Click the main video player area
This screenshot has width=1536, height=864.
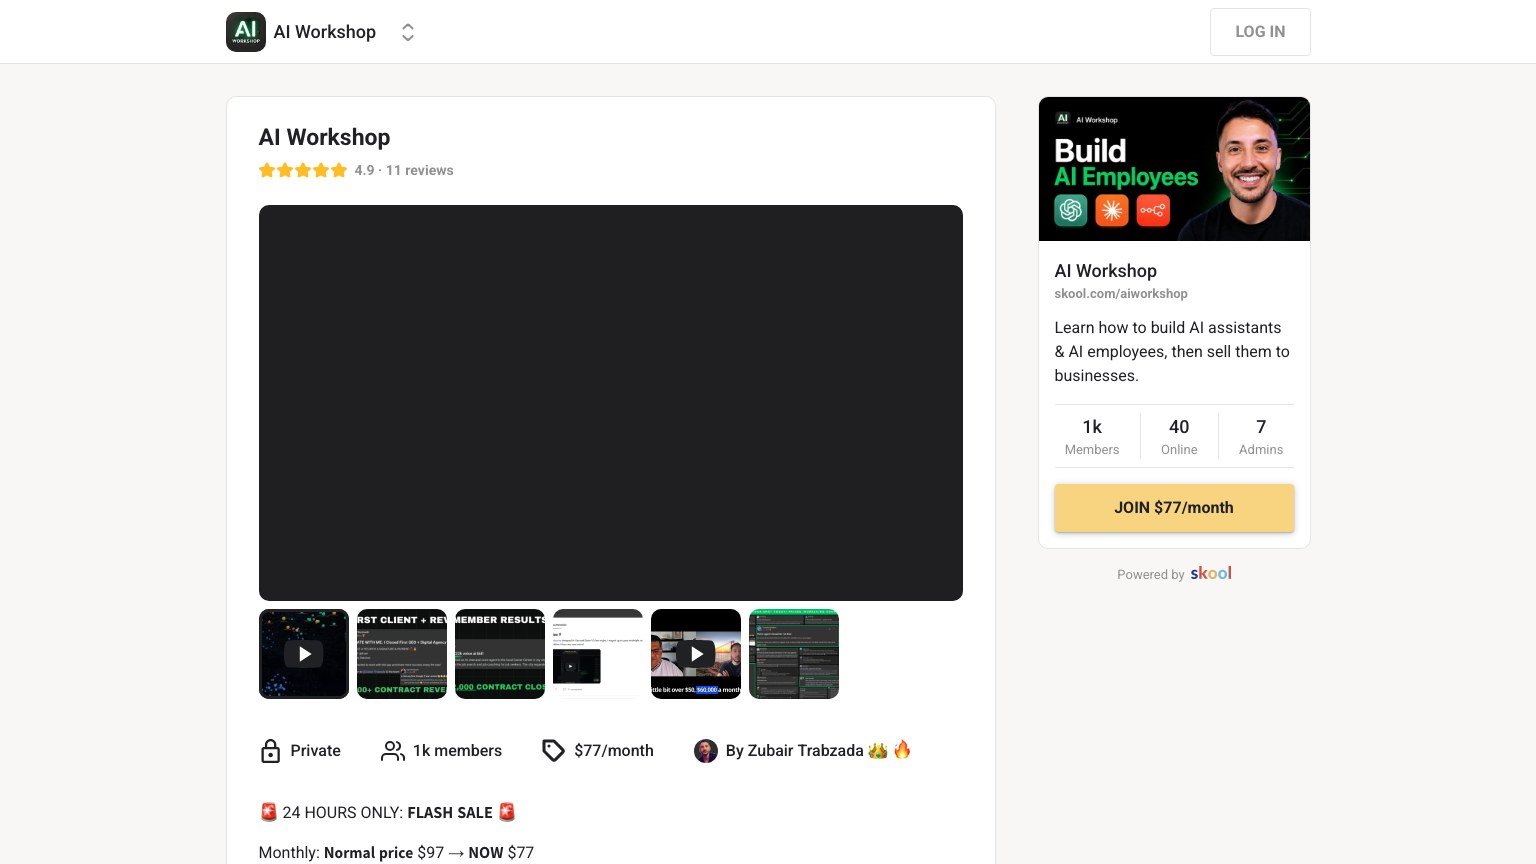(x=611, y=403)
